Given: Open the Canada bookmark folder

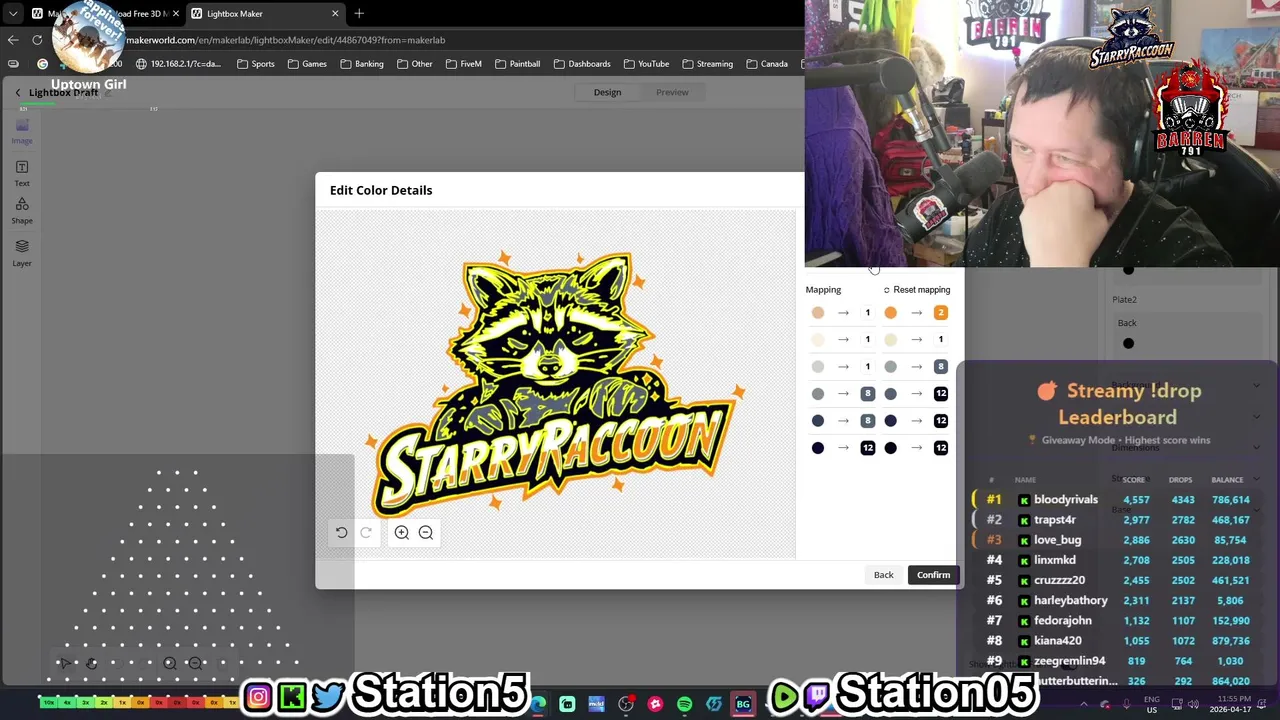Looking at the screenshot, I should (x=767, y=64).
